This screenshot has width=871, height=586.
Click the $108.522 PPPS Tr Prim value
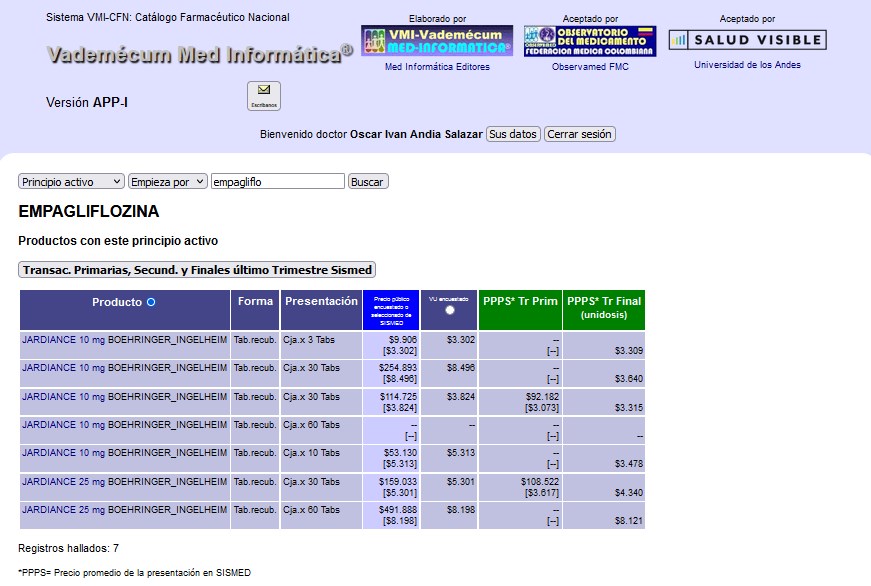[540, 482]
